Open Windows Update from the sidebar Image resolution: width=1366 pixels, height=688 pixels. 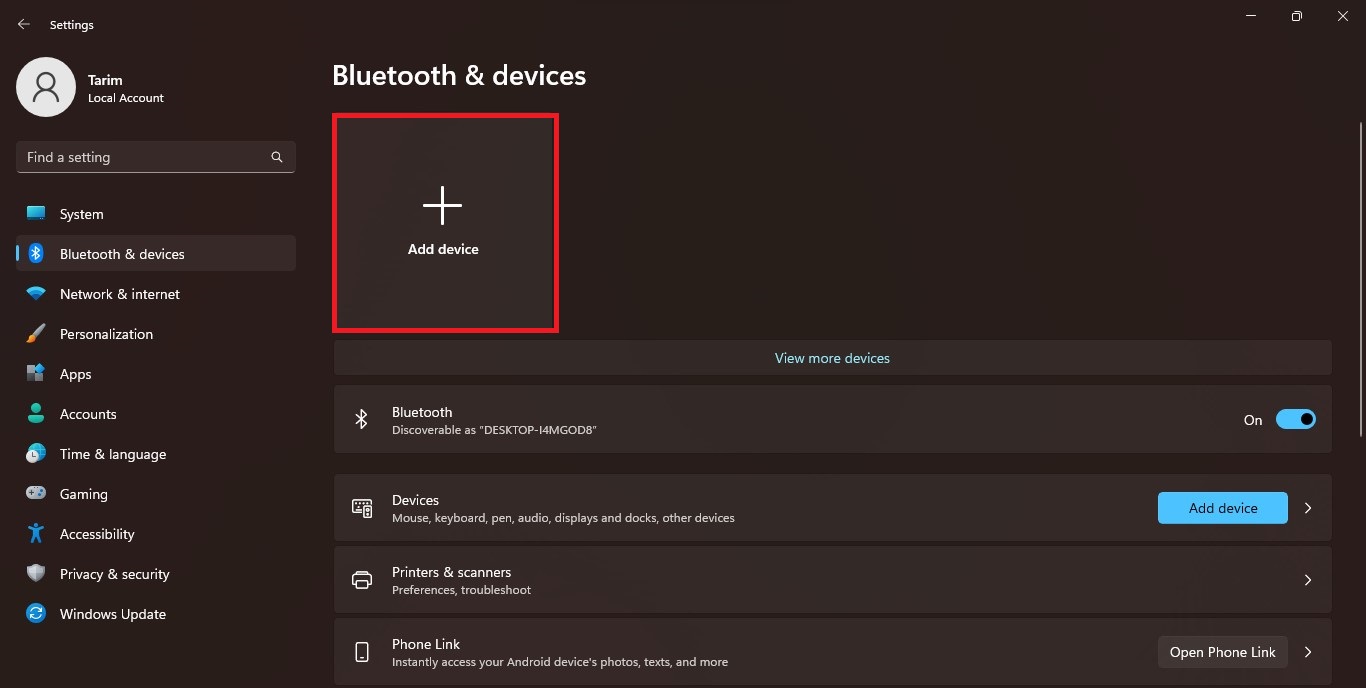(x=112, y=613)
